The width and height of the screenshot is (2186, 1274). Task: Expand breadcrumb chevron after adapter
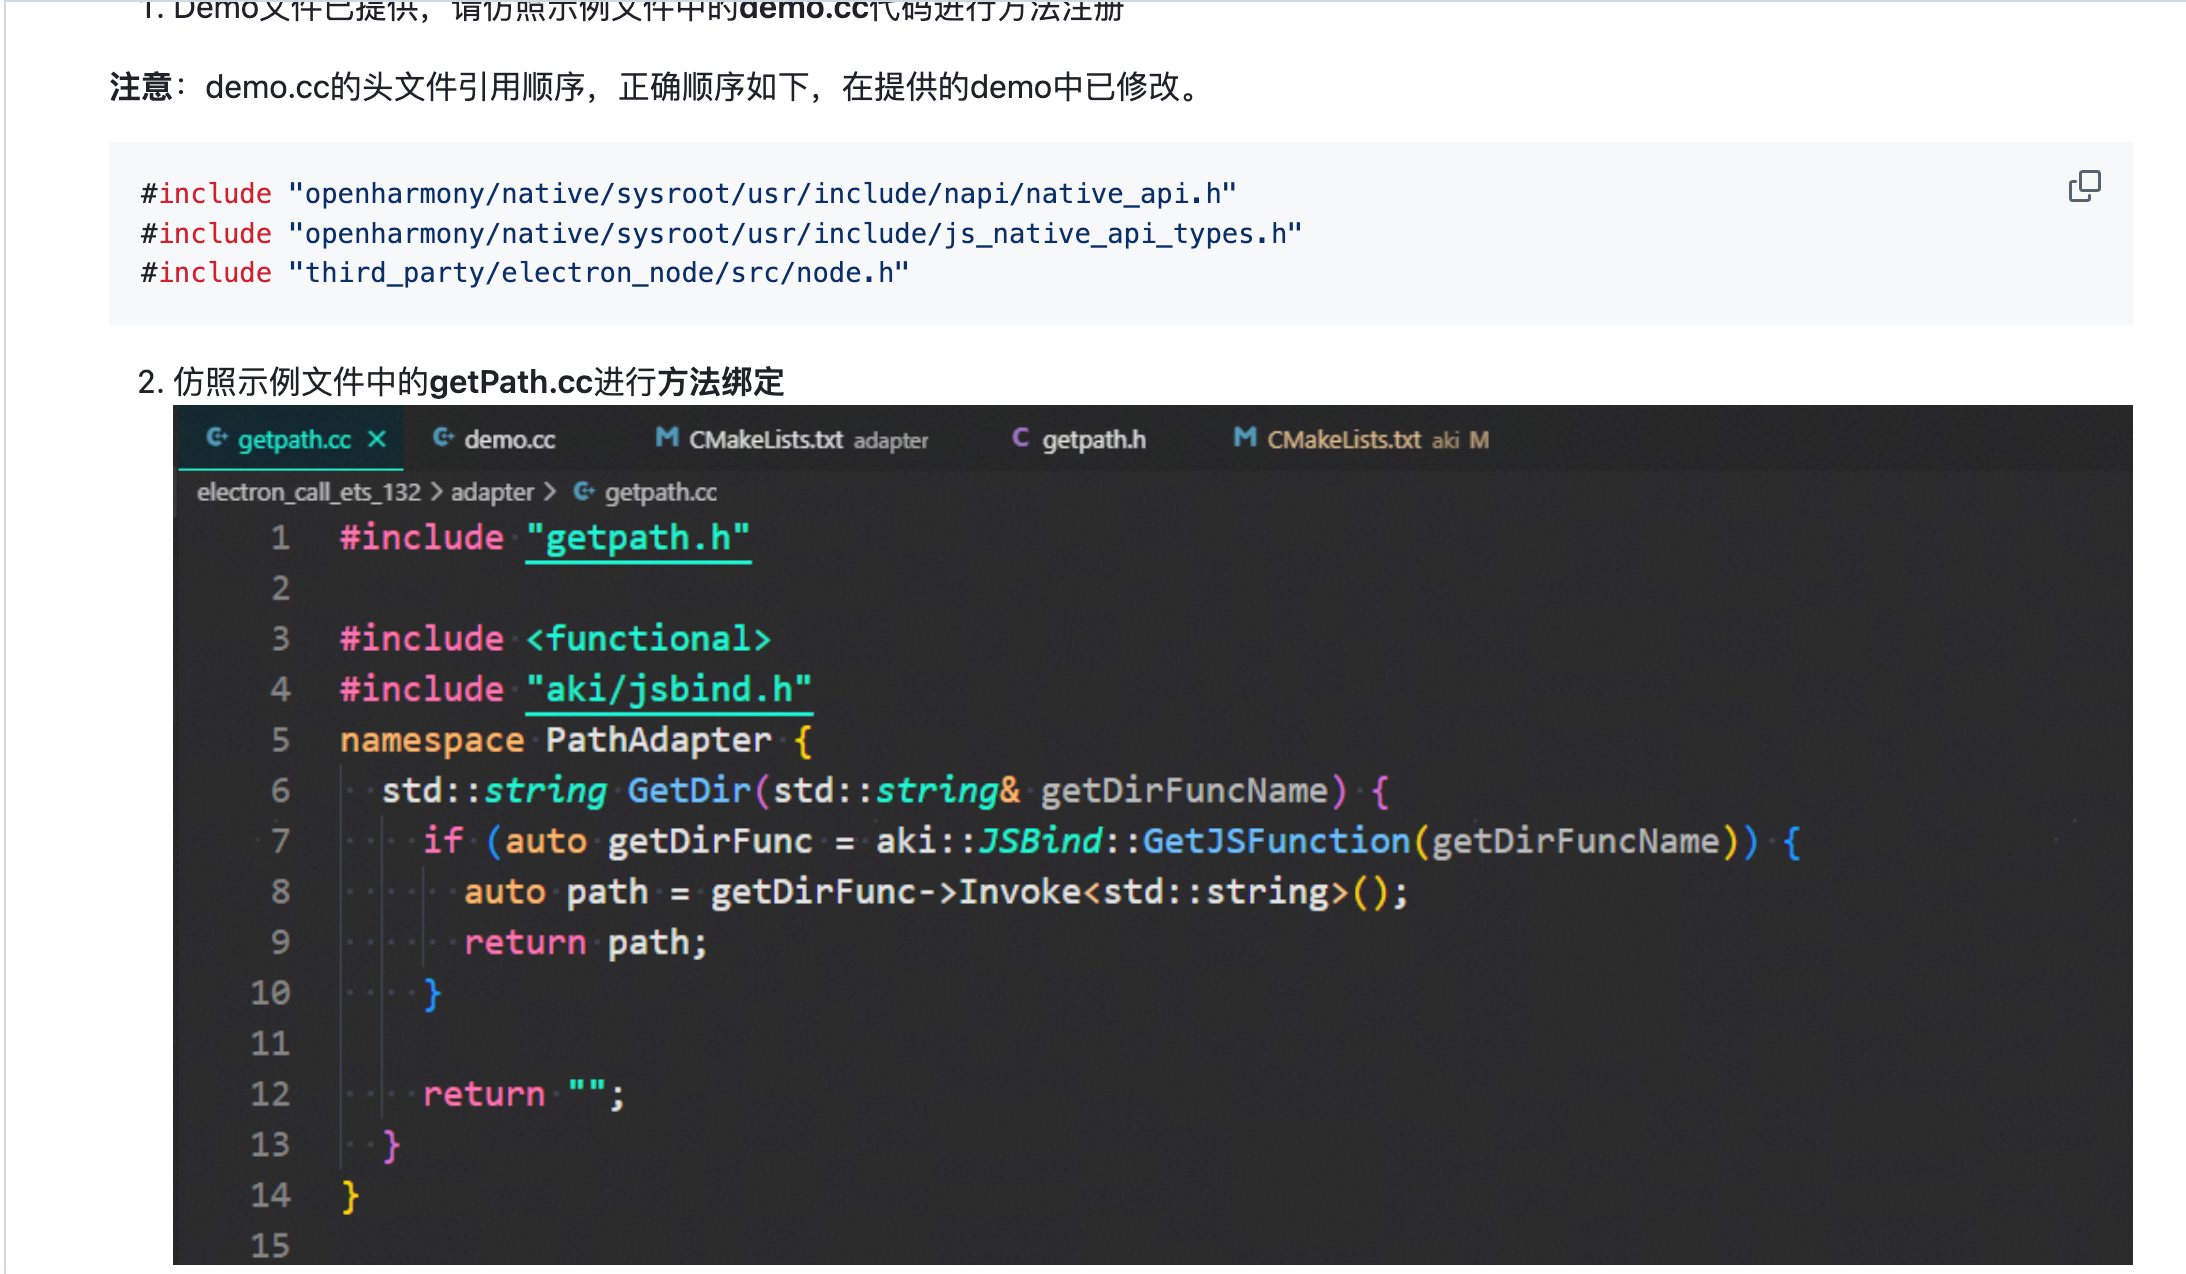(549, 492)
